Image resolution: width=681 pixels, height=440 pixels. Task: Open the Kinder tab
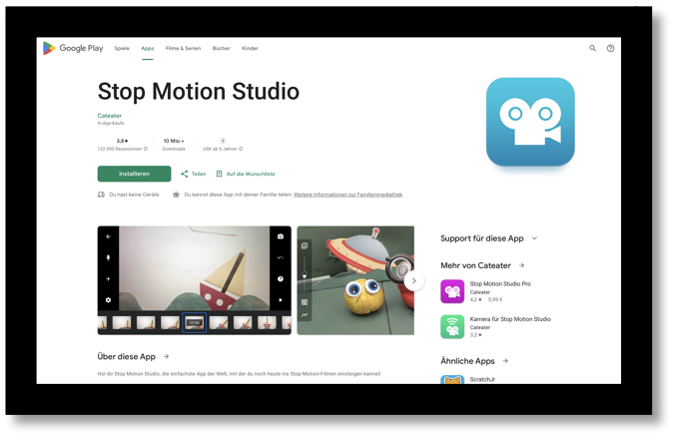coord(250,48)
